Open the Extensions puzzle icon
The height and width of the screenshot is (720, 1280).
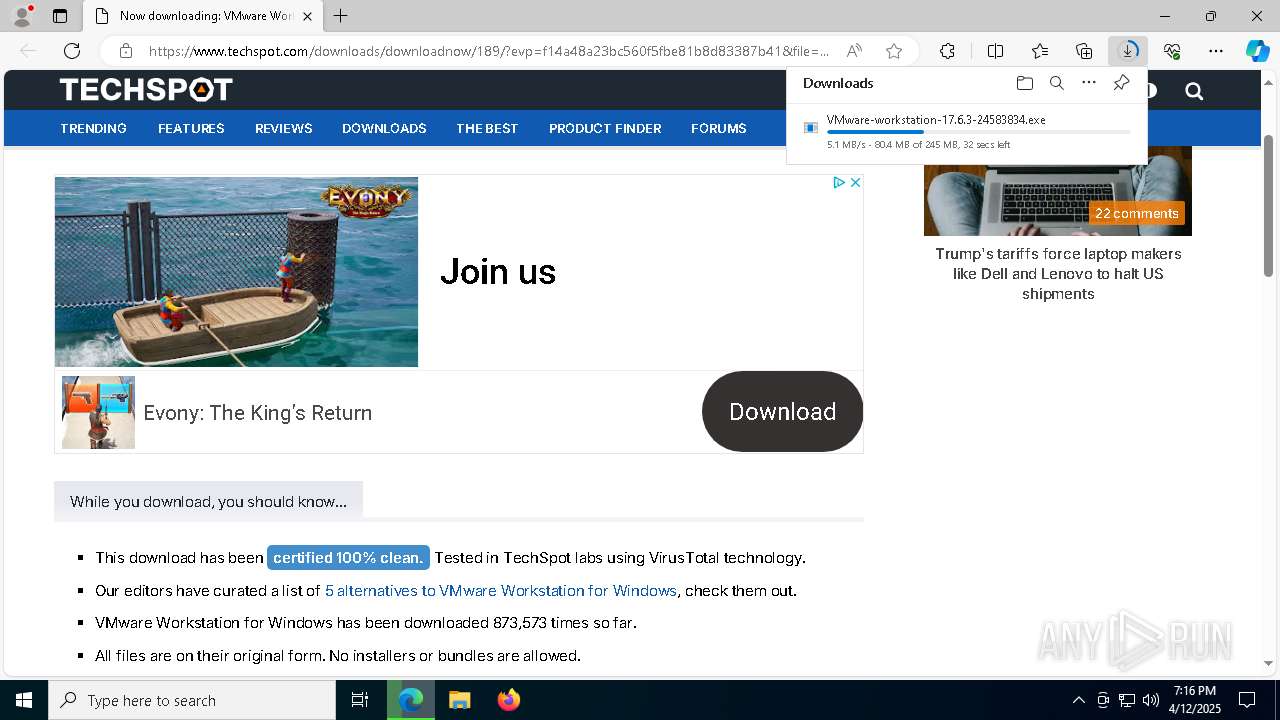click(x=947, y=51)
